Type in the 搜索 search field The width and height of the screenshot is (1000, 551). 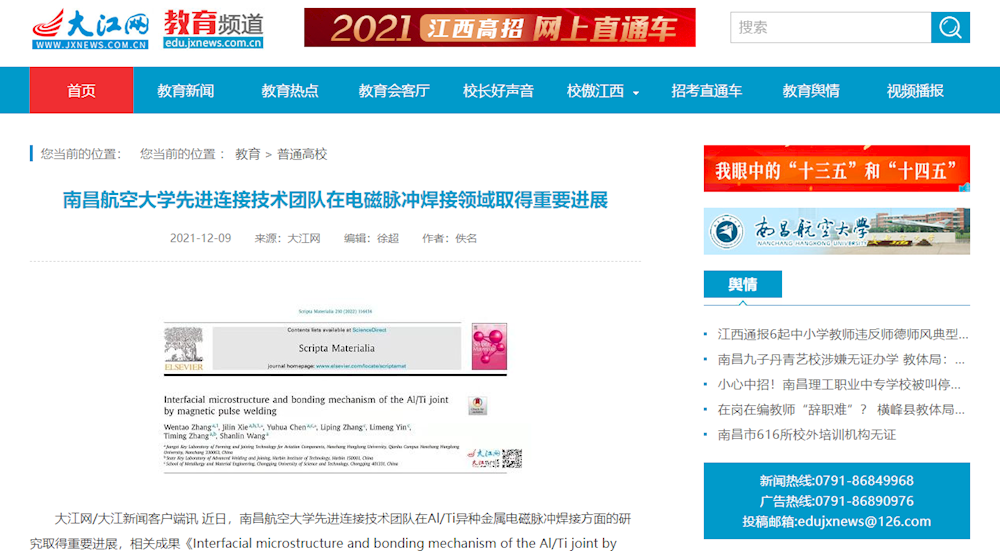pos(830,27)
